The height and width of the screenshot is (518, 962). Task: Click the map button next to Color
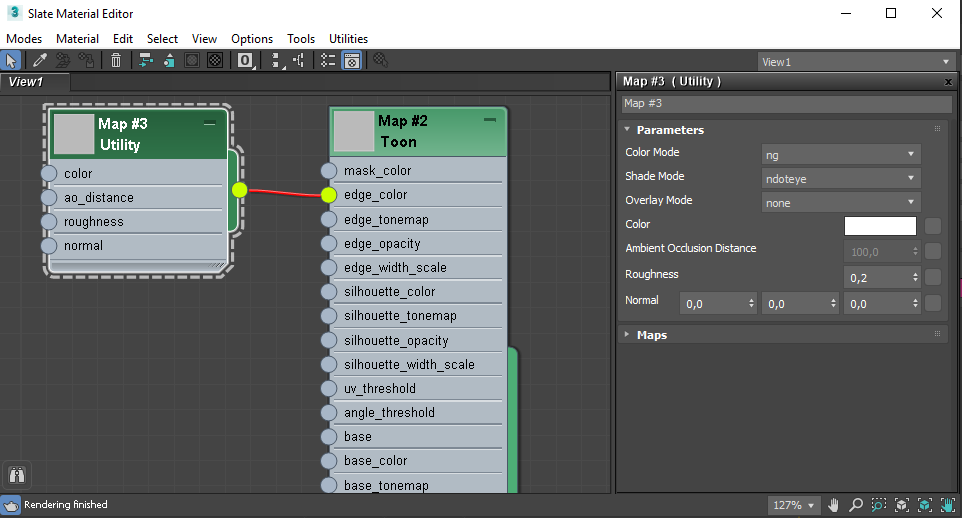click(933, 226)
